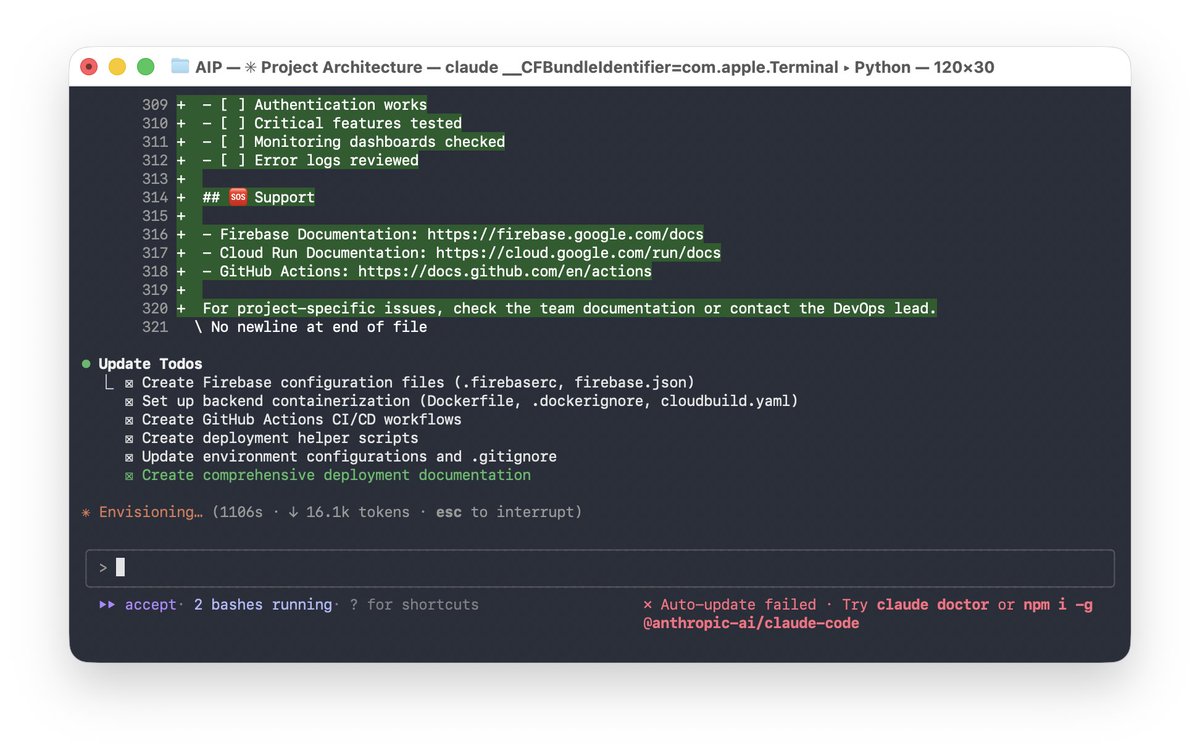Click the 'accept' mode indicator
The height and width of the screenshot is (754, 1200).
(150, 605)
